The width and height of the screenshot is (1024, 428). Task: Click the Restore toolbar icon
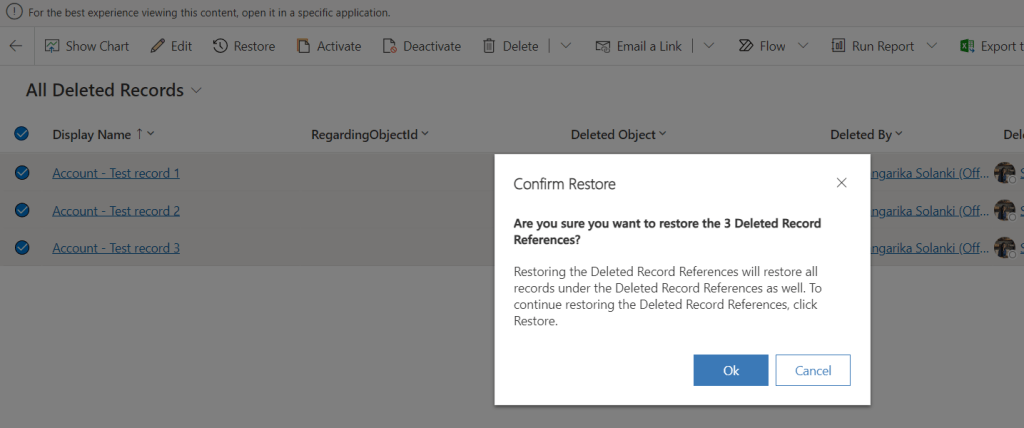point(220,46)
